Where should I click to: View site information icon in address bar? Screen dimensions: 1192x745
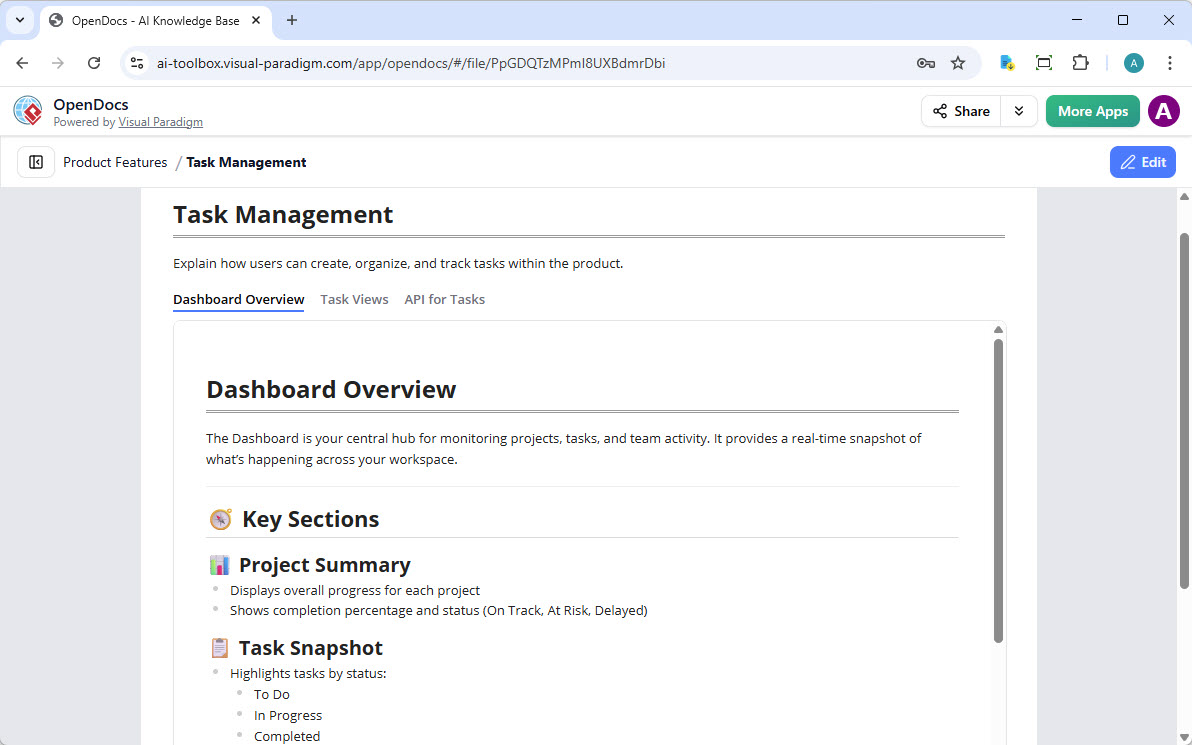[x=138, y=63]
